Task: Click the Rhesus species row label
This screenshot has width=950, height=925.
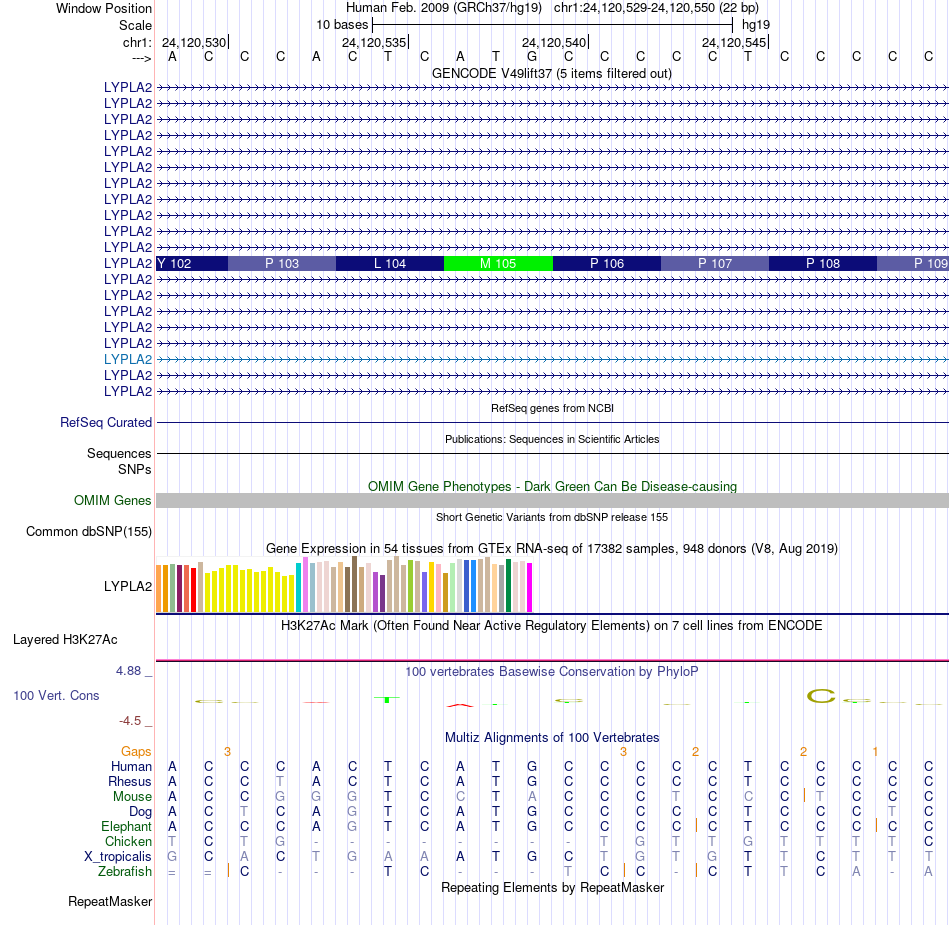Action: click(130, 781)
